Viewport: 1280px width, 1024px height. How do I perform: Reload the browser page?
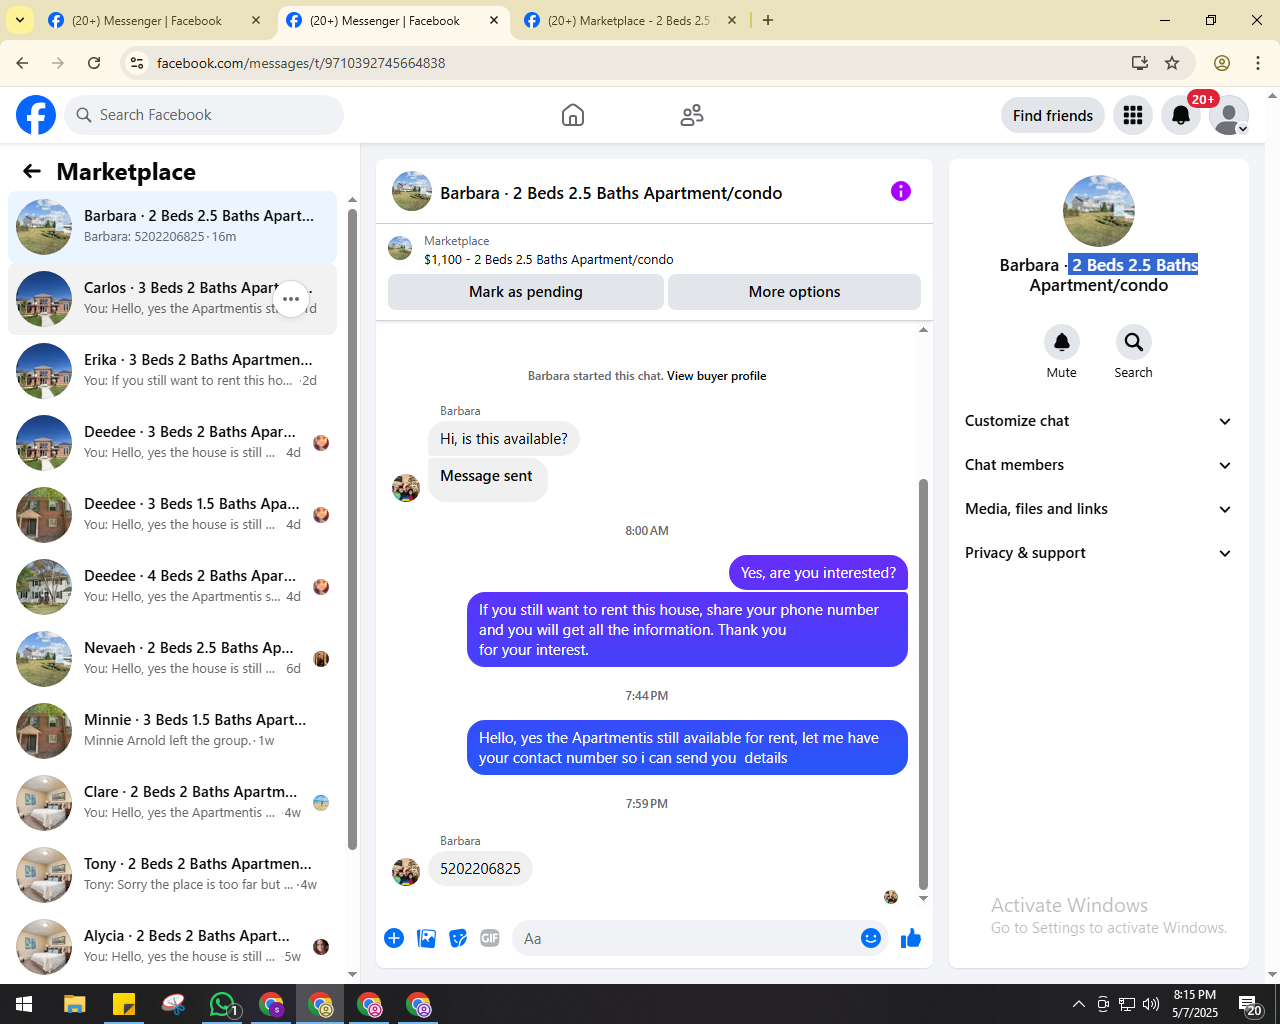[94, 63]
